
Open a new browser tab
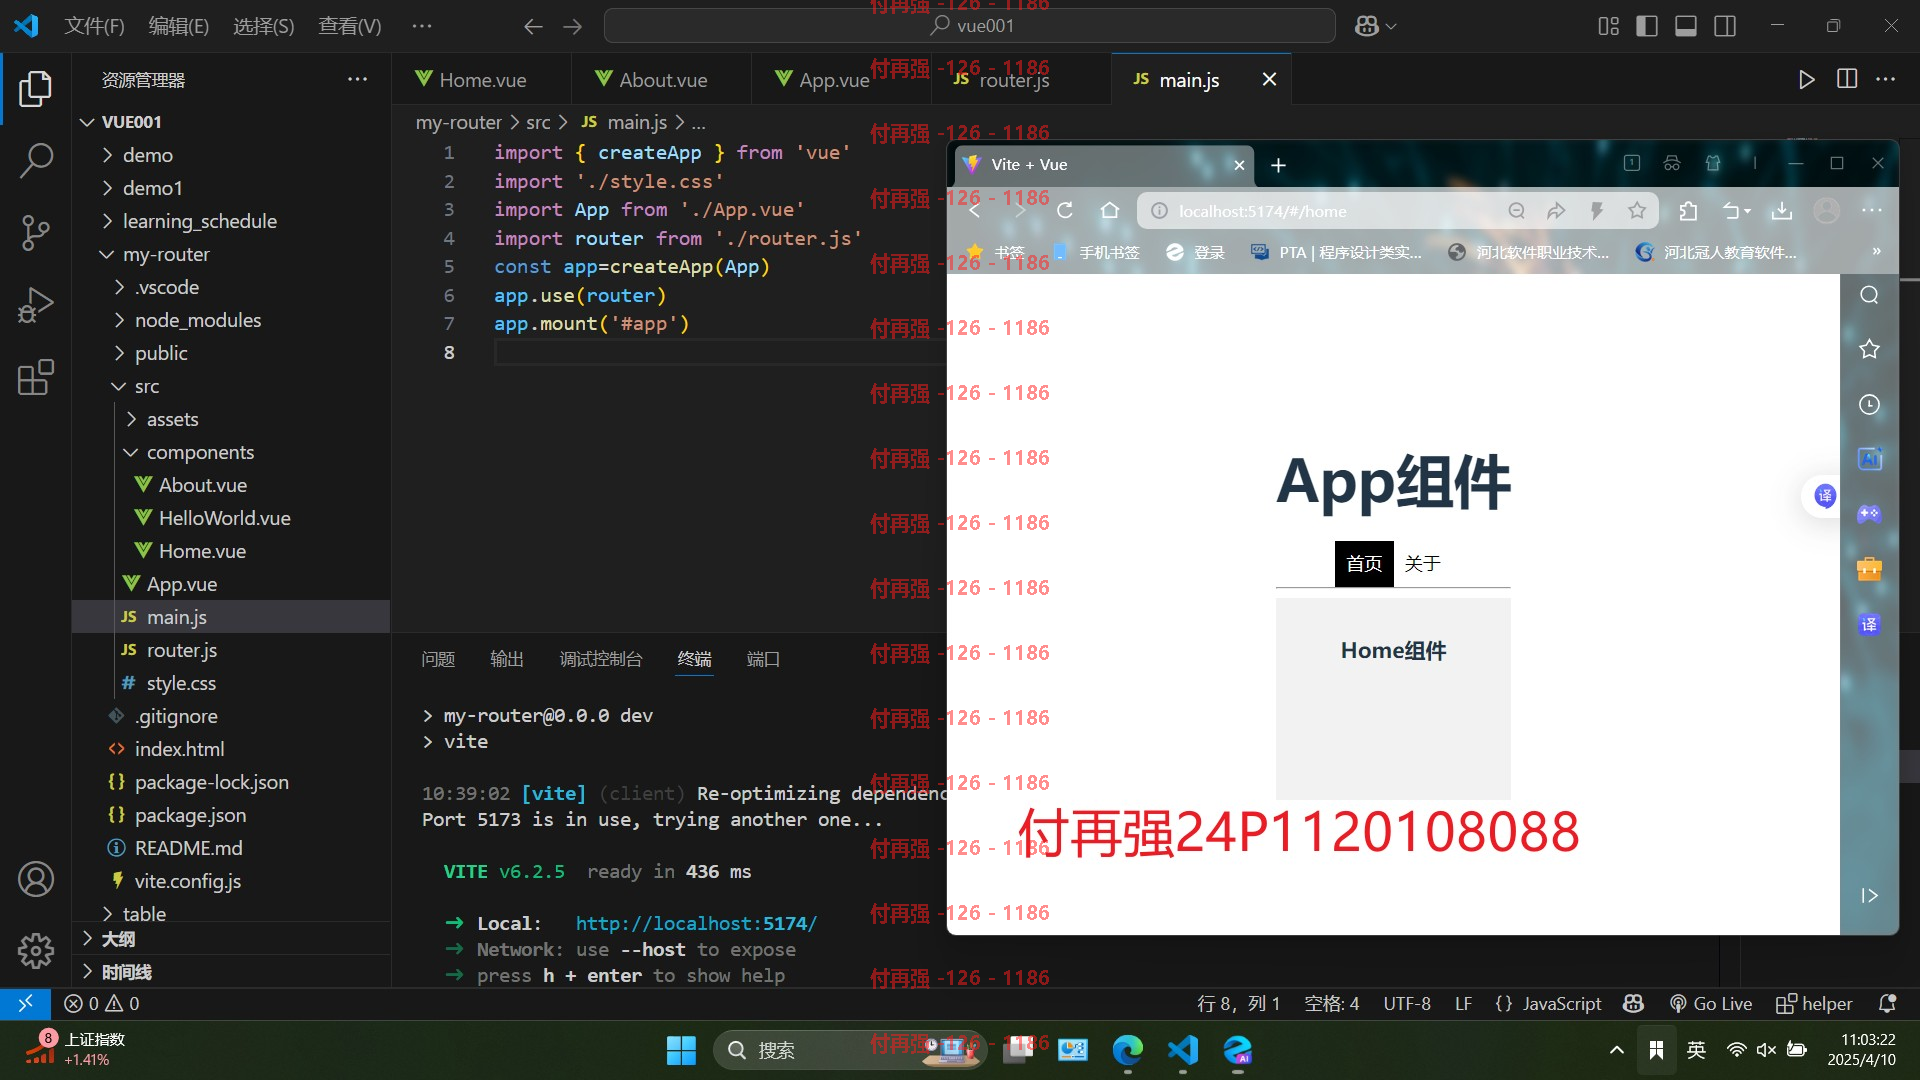[x=1278, y=165]
